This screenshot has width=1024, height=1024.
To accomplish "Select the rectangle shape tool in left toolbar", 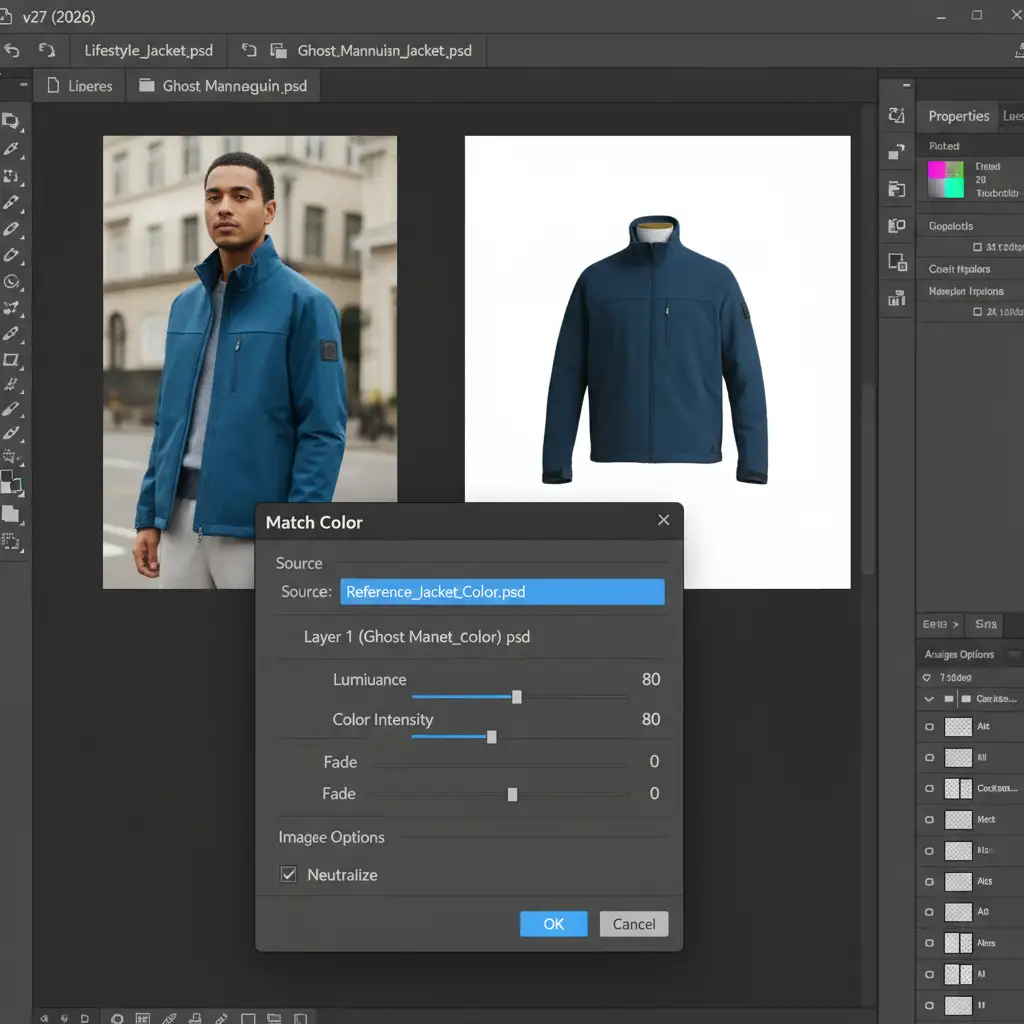I will click(11, 359).
